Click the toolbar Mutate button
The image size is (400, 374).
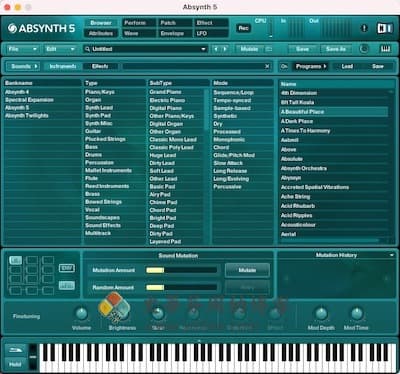point(249,49)
